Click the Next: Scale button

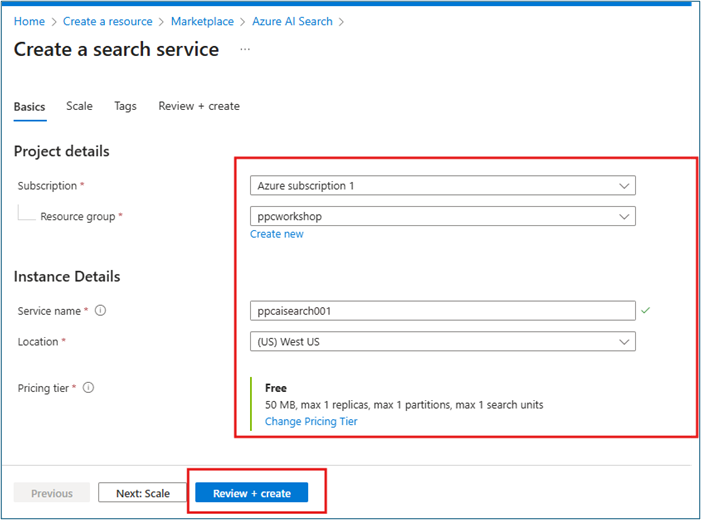click(142, 493)
